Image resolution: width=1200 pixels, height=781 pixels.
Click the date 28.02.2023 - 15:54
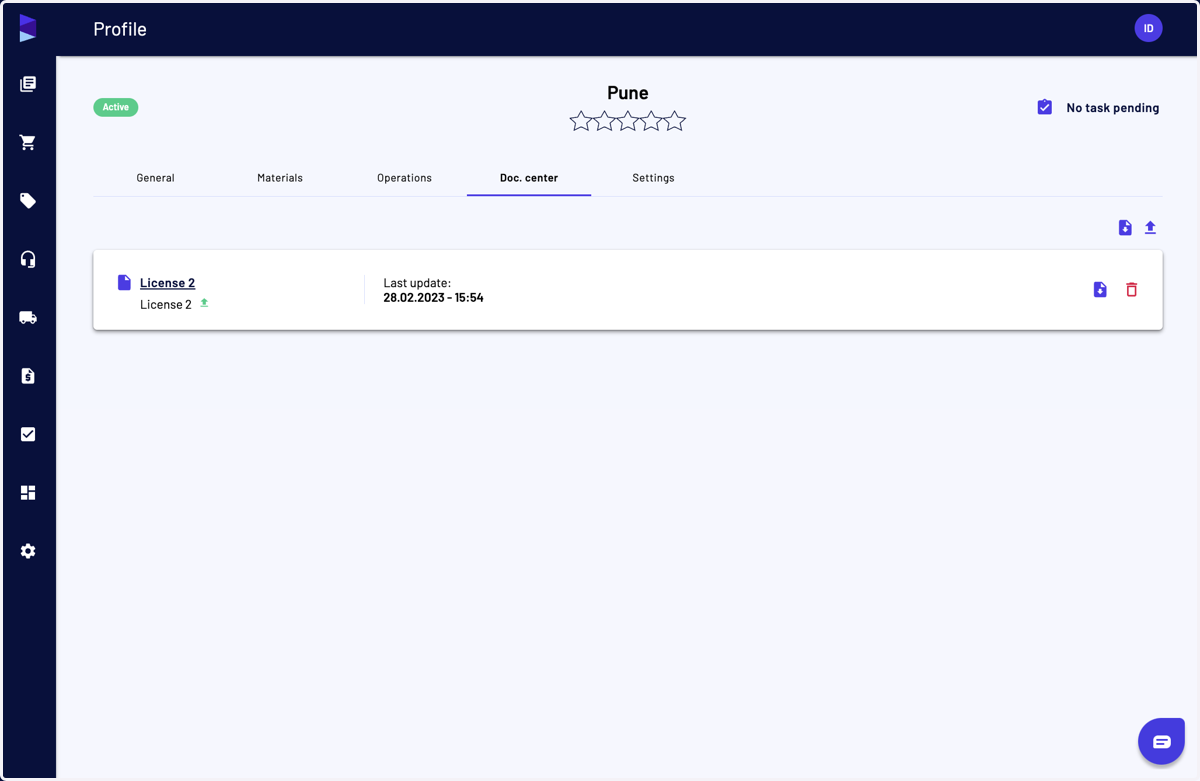coord(433,298)
